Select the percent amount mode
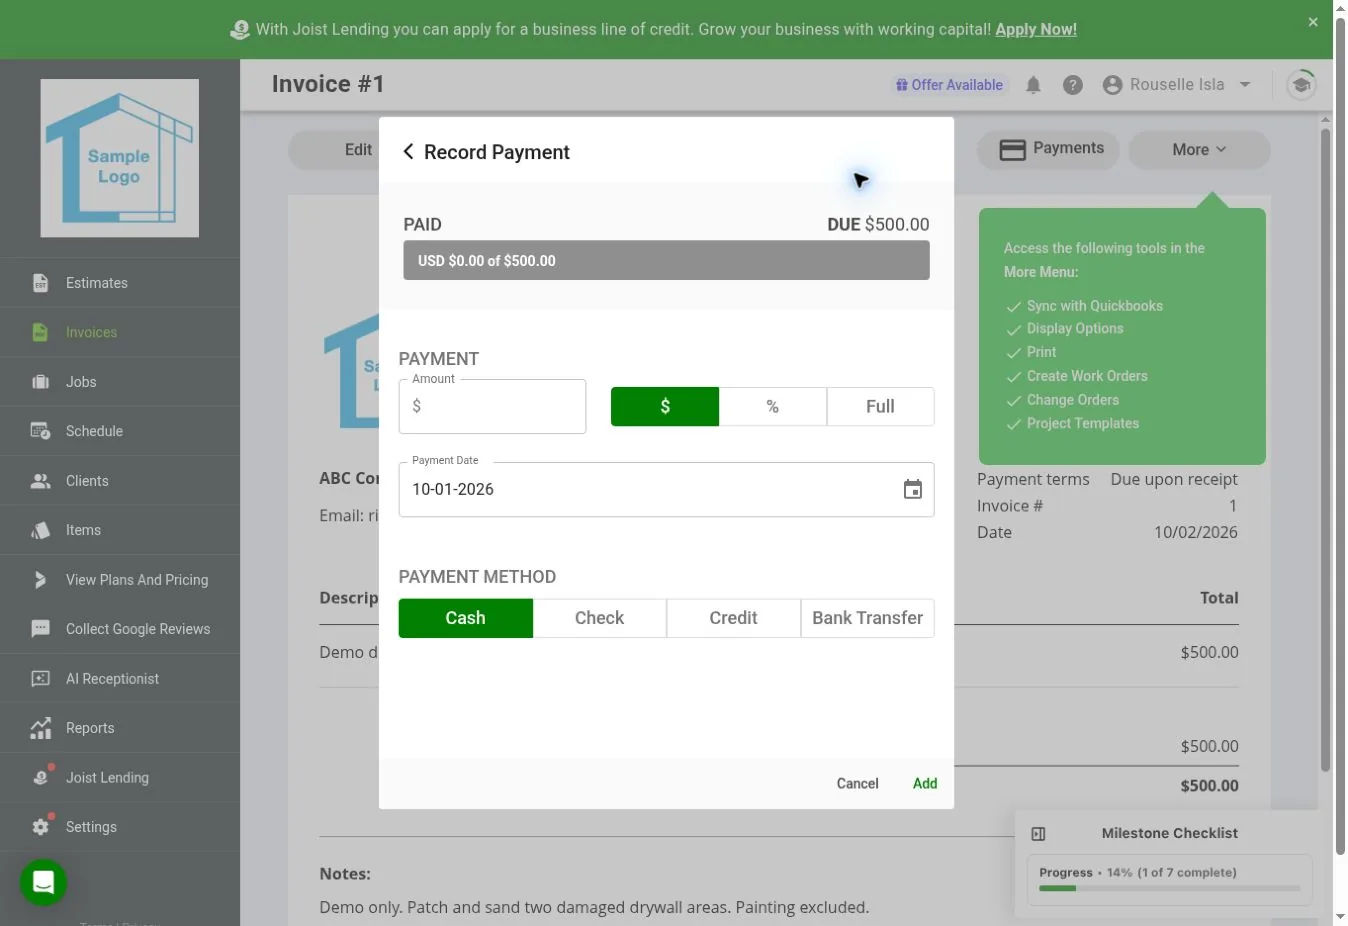This screenshot has width=1348, height=926. coord(773,406)
